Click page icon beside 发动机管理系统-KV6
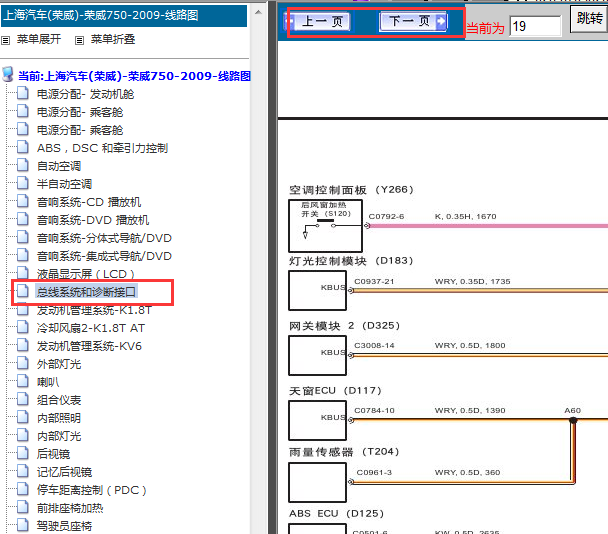 [23, 345]
